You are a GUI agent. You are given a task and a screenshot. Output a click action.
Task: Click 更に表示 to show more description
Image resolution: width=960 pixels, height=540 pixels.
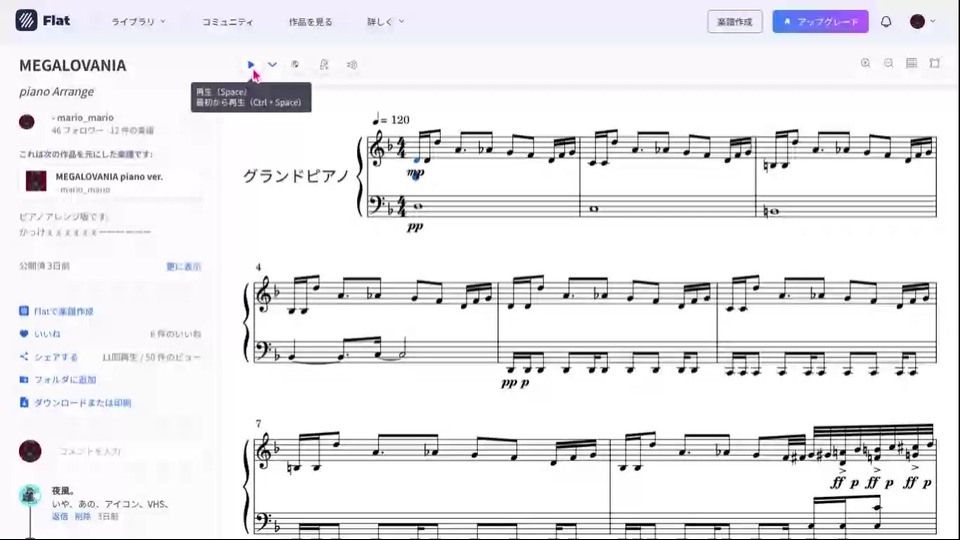point(184,266)
